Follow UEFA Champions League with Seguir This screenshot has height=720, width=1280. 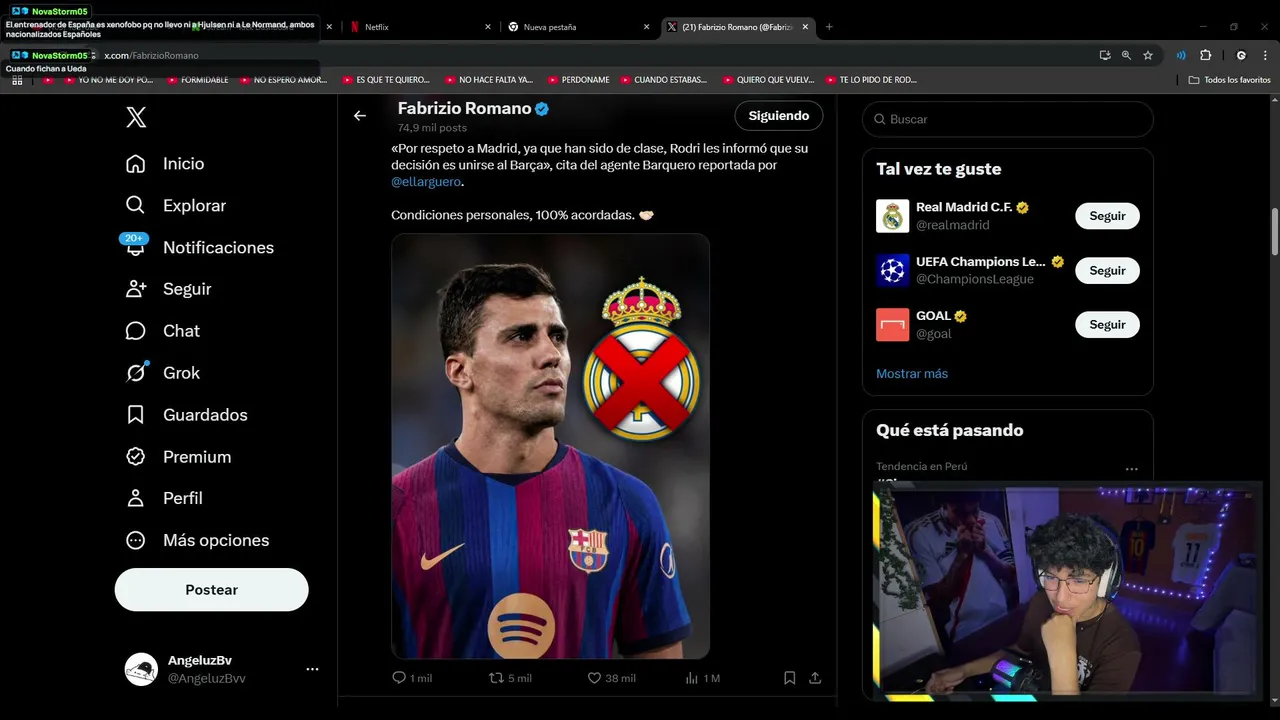[x=1107, y=271]
